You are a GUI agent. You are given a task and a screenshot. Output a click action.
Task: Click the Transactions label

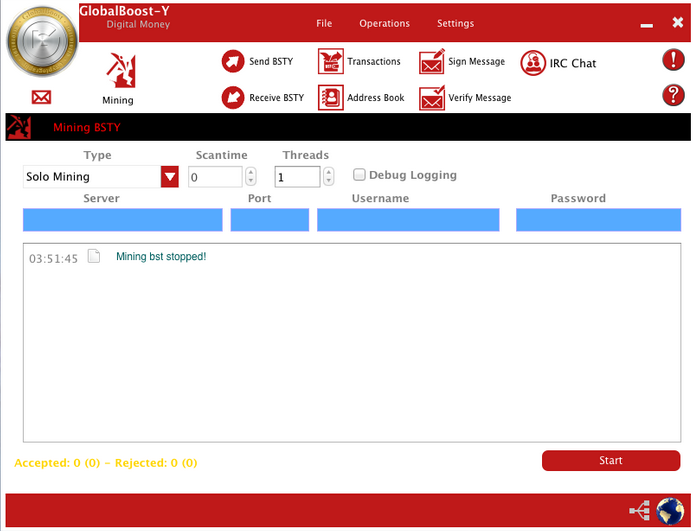pyautogui.click(x=374, y=61)
